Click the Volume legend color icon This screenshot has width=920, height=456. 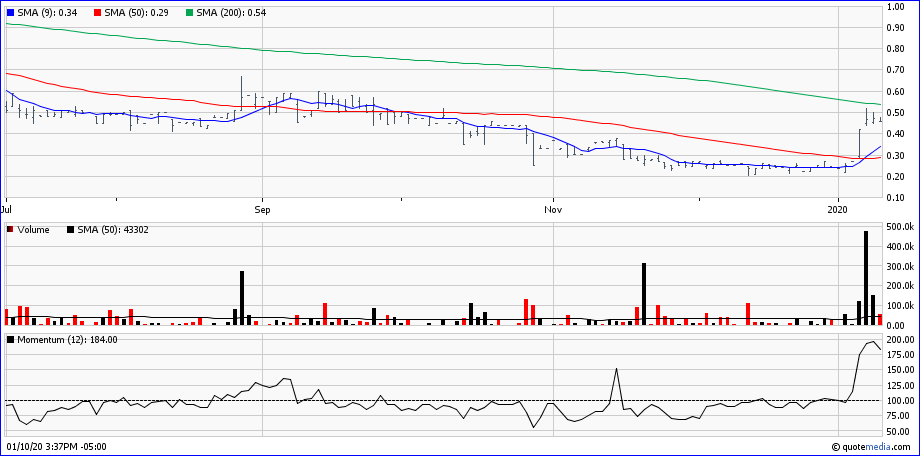[10, 230]
